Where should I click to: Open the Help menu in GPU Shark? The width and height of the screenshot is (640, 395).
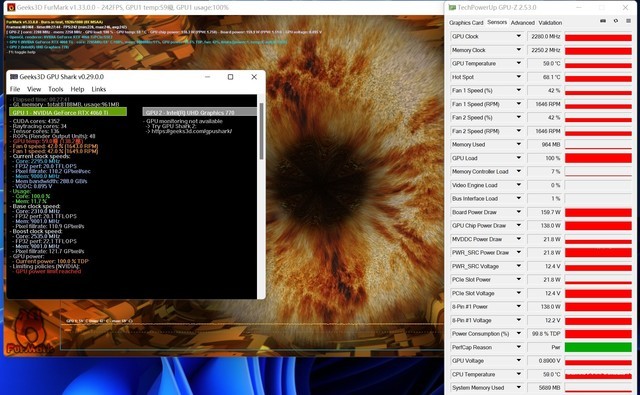[x=77, y=89]
